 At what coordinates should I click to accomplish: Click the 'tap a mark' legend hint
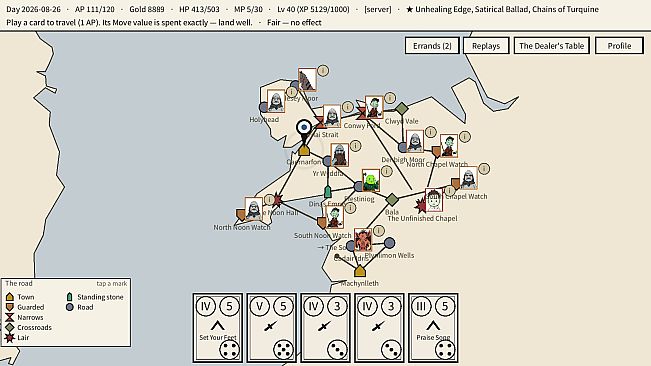112,284
